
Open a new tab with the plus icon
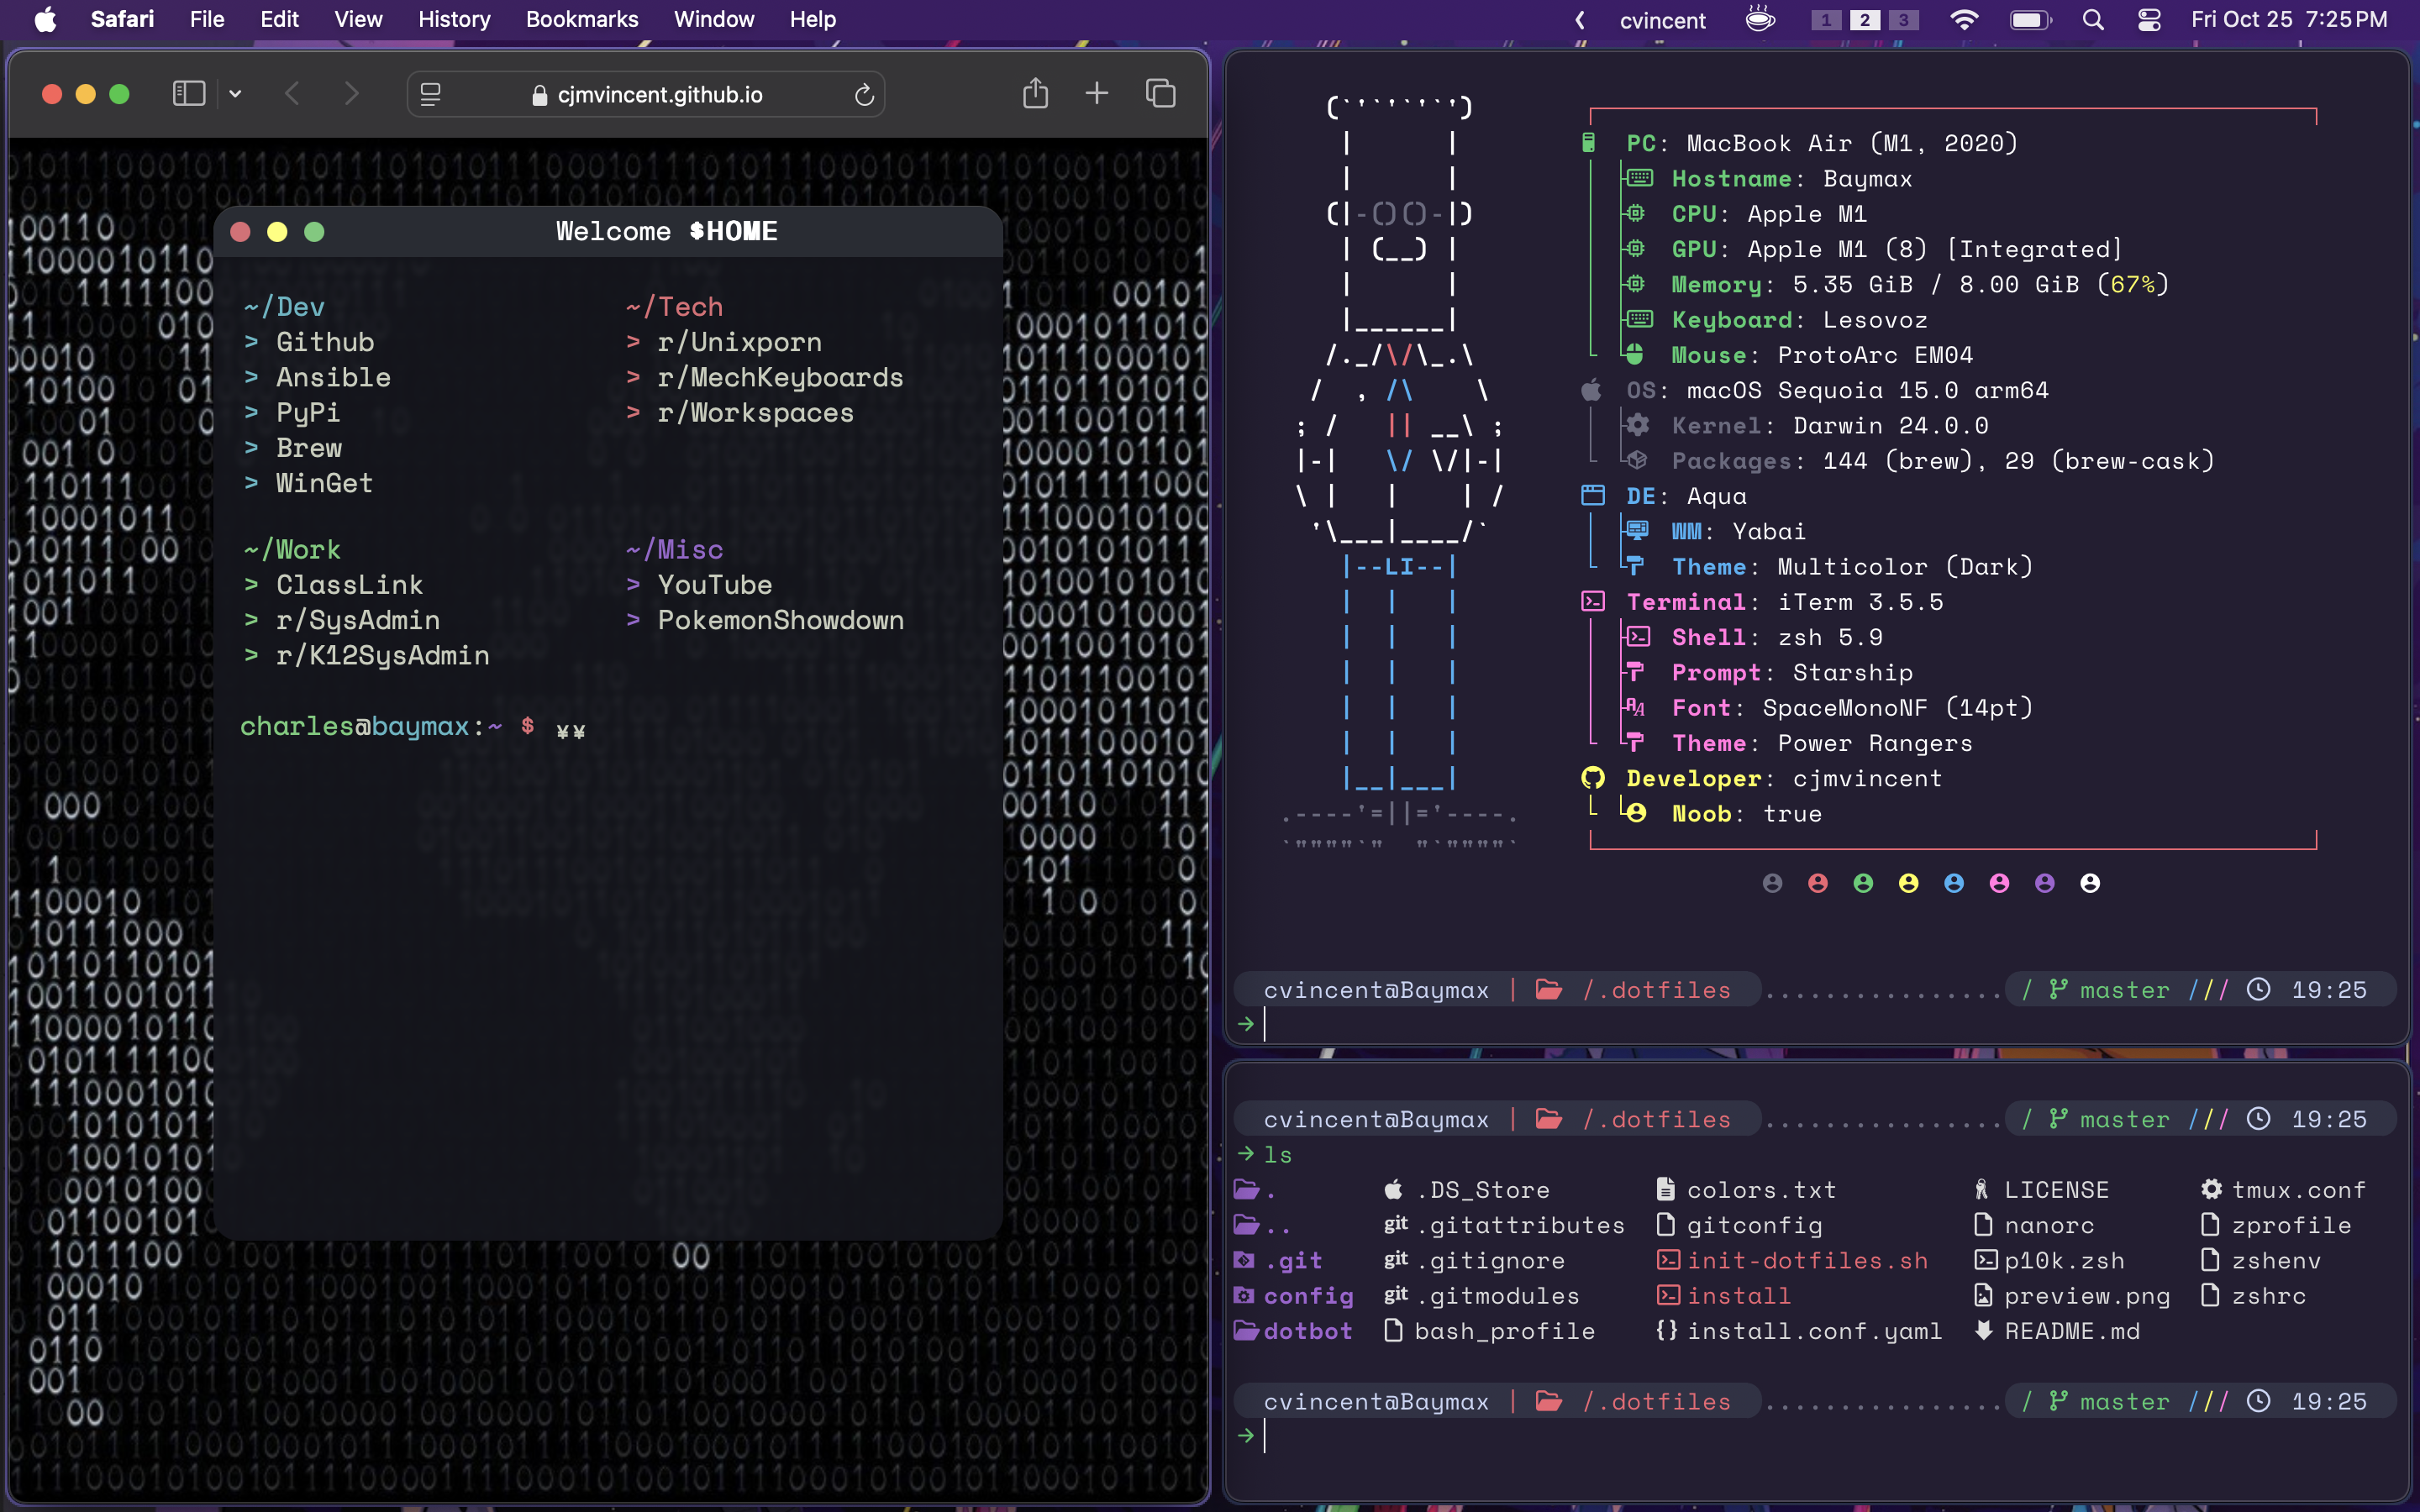pos(1097,94)
